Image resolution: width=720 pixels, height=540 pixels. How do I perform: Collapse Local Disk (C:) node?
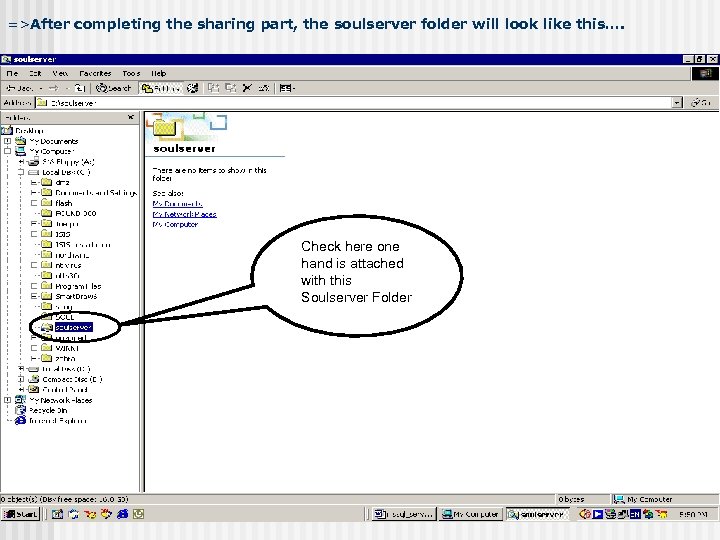[x=21, y=172]
